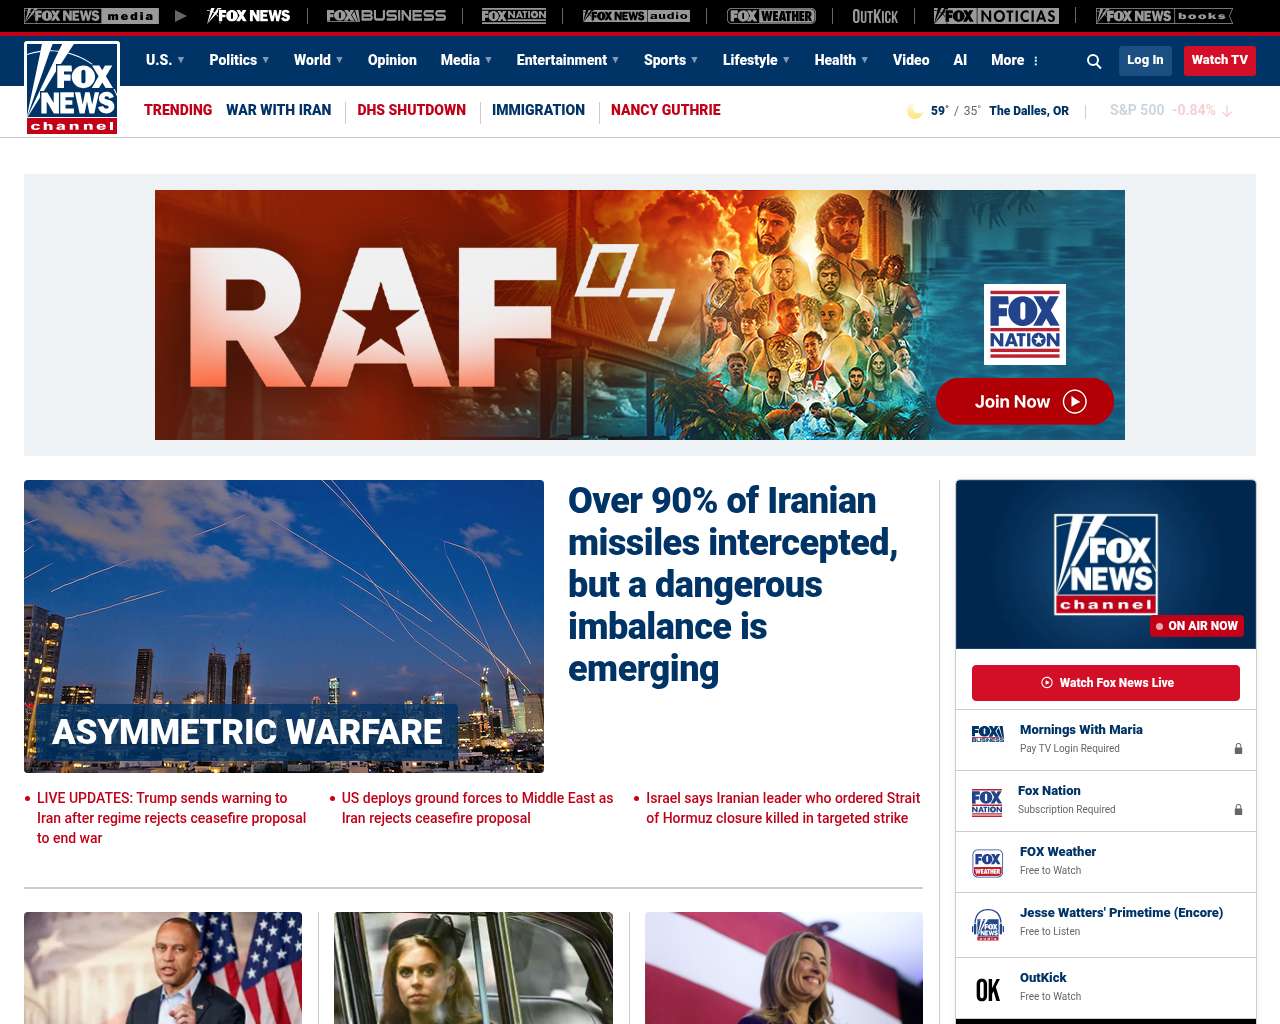Click the lock icon on Mornings With Maria
1280x1024 pixels.
tap(1238, 749)
